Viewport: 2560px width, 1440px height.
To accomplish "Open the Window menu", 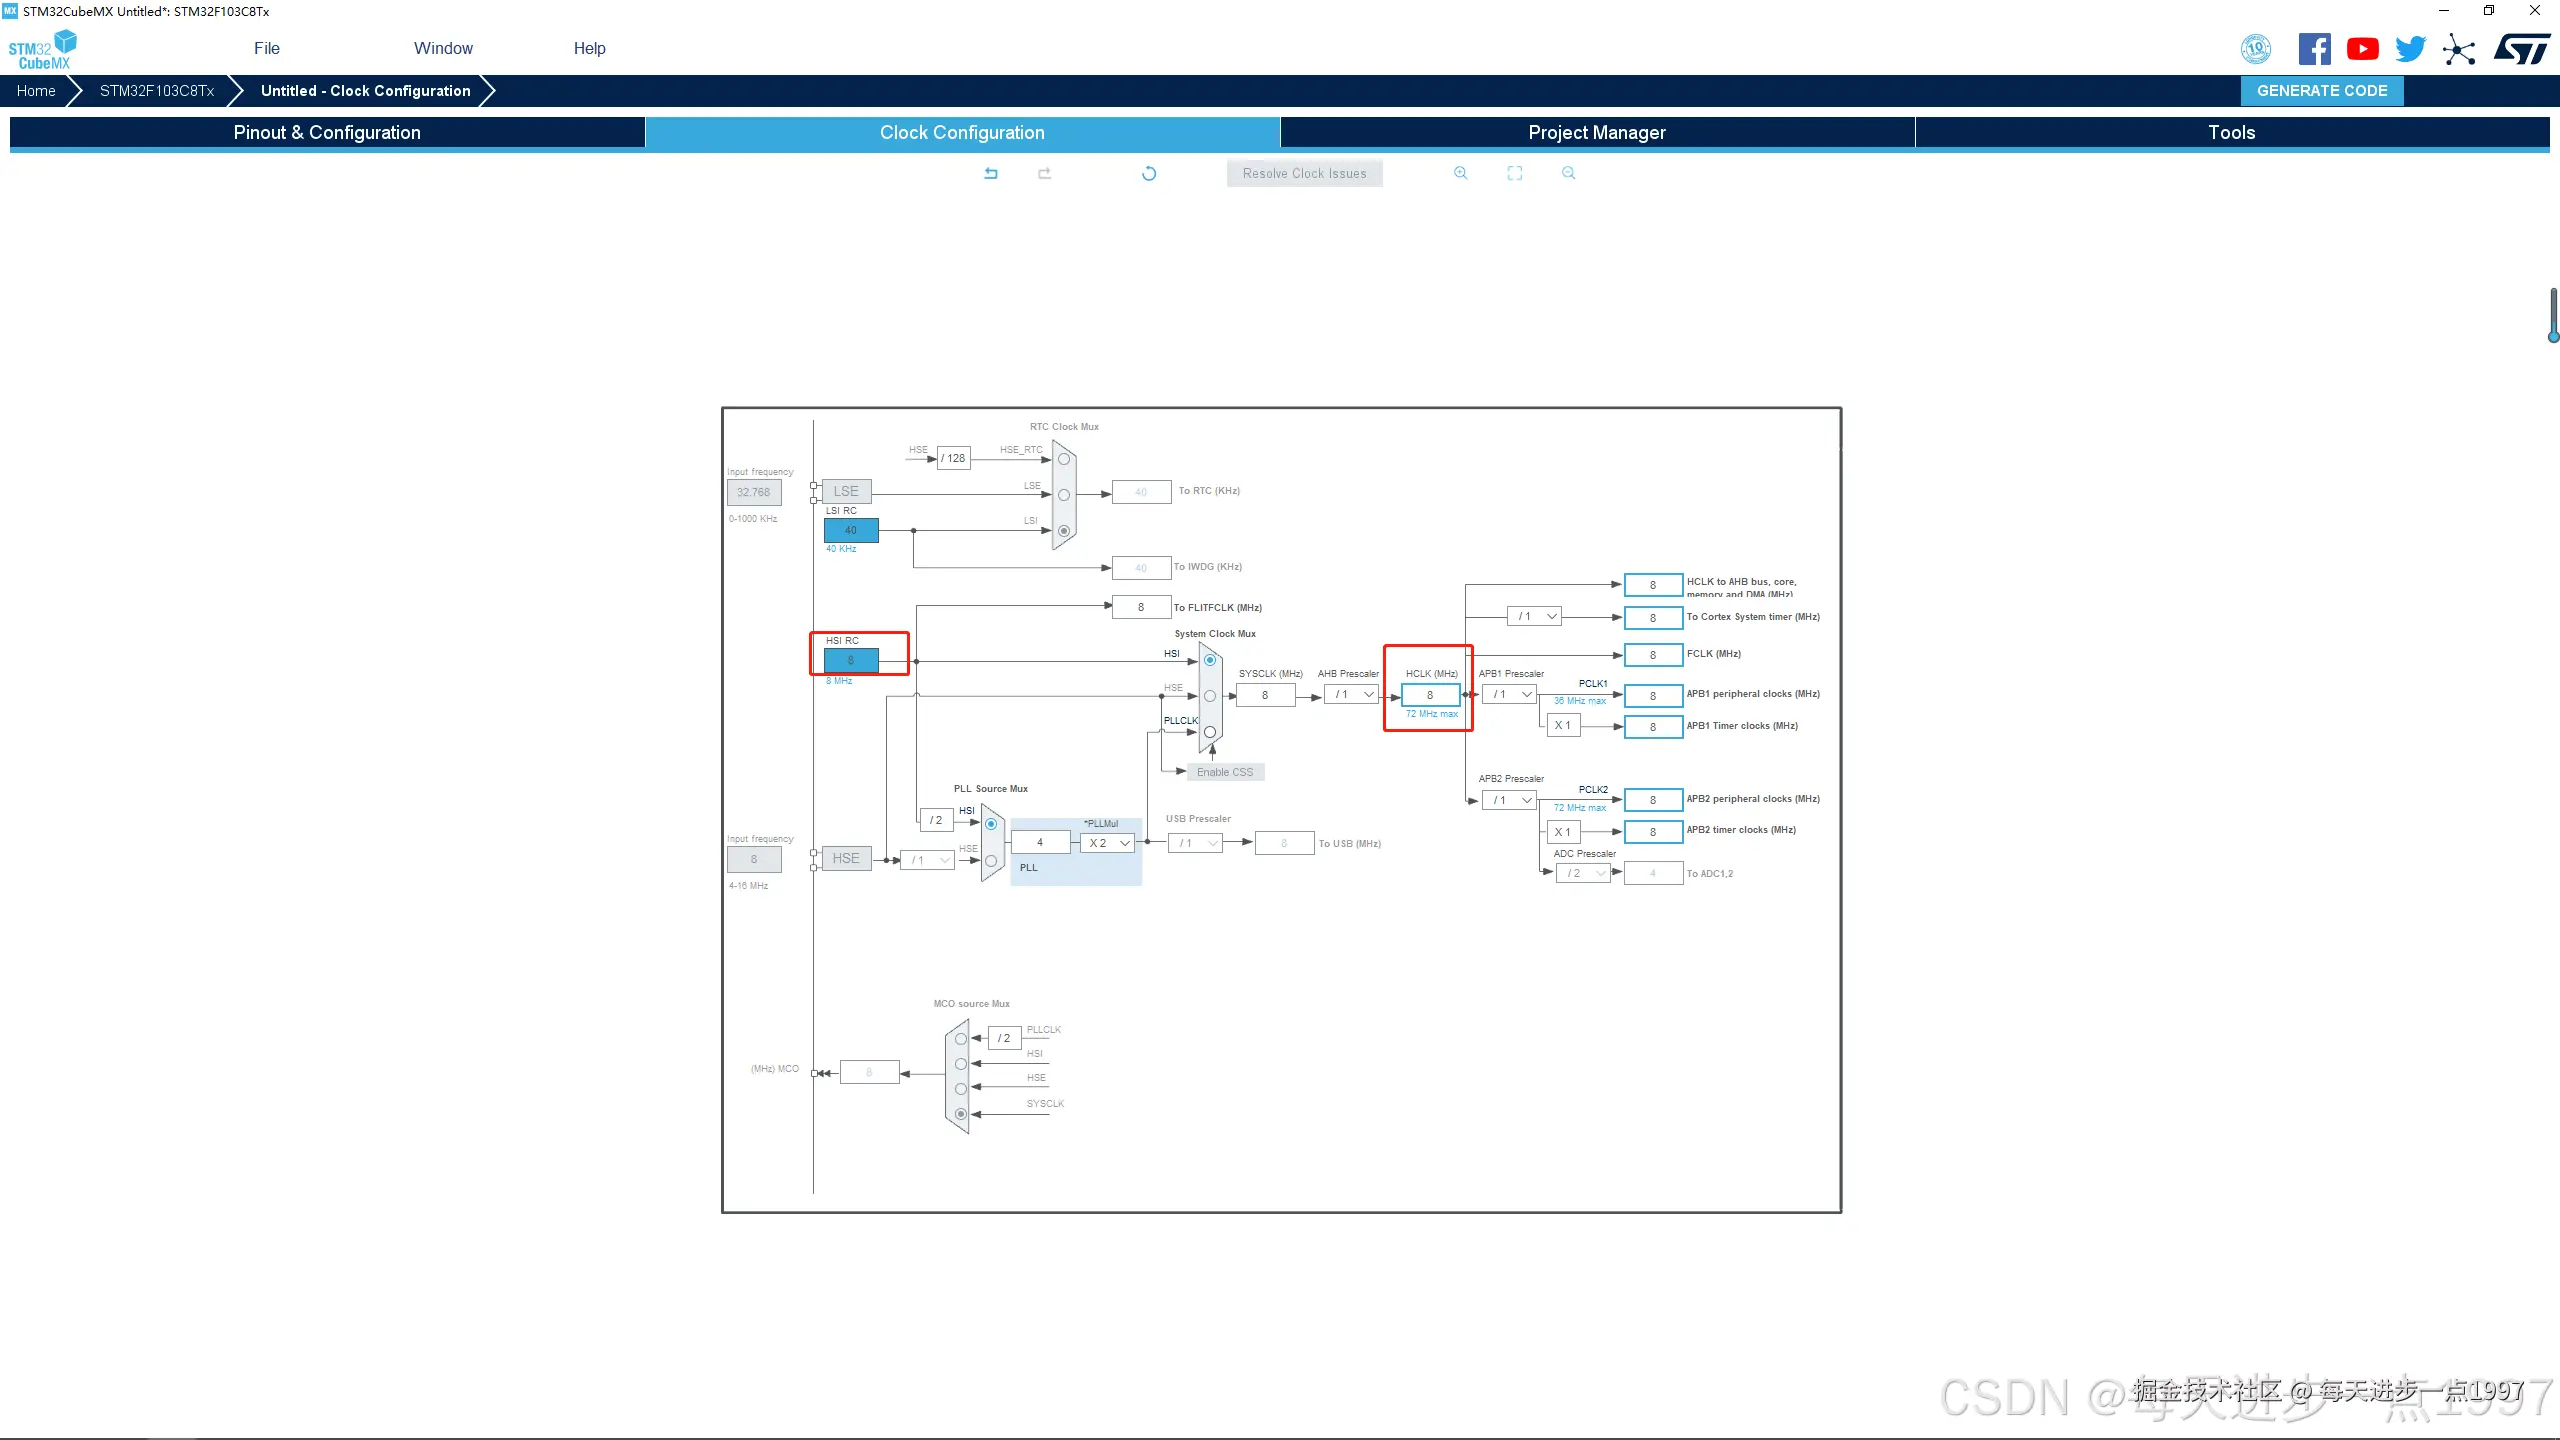I will click(443, 48).
